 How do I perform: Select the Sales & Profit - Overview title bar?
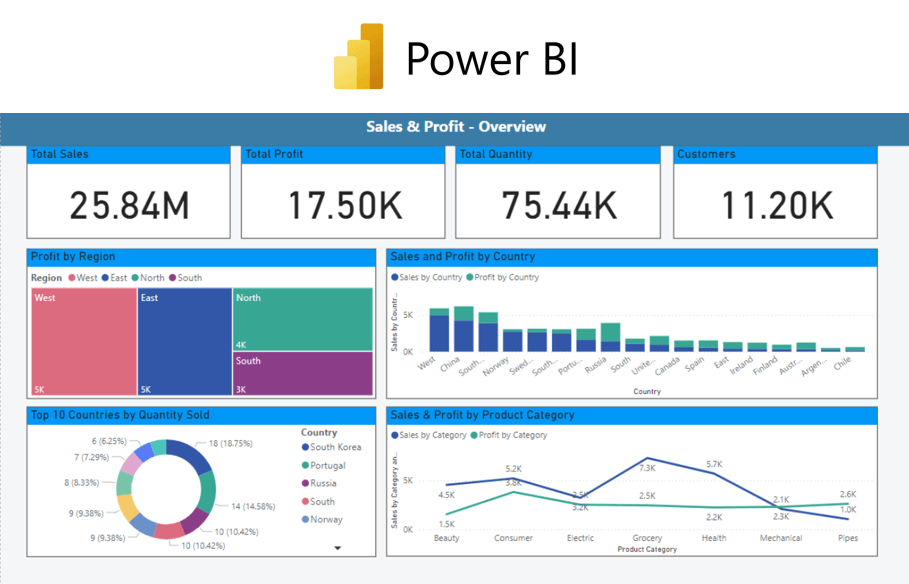(455, 127)
